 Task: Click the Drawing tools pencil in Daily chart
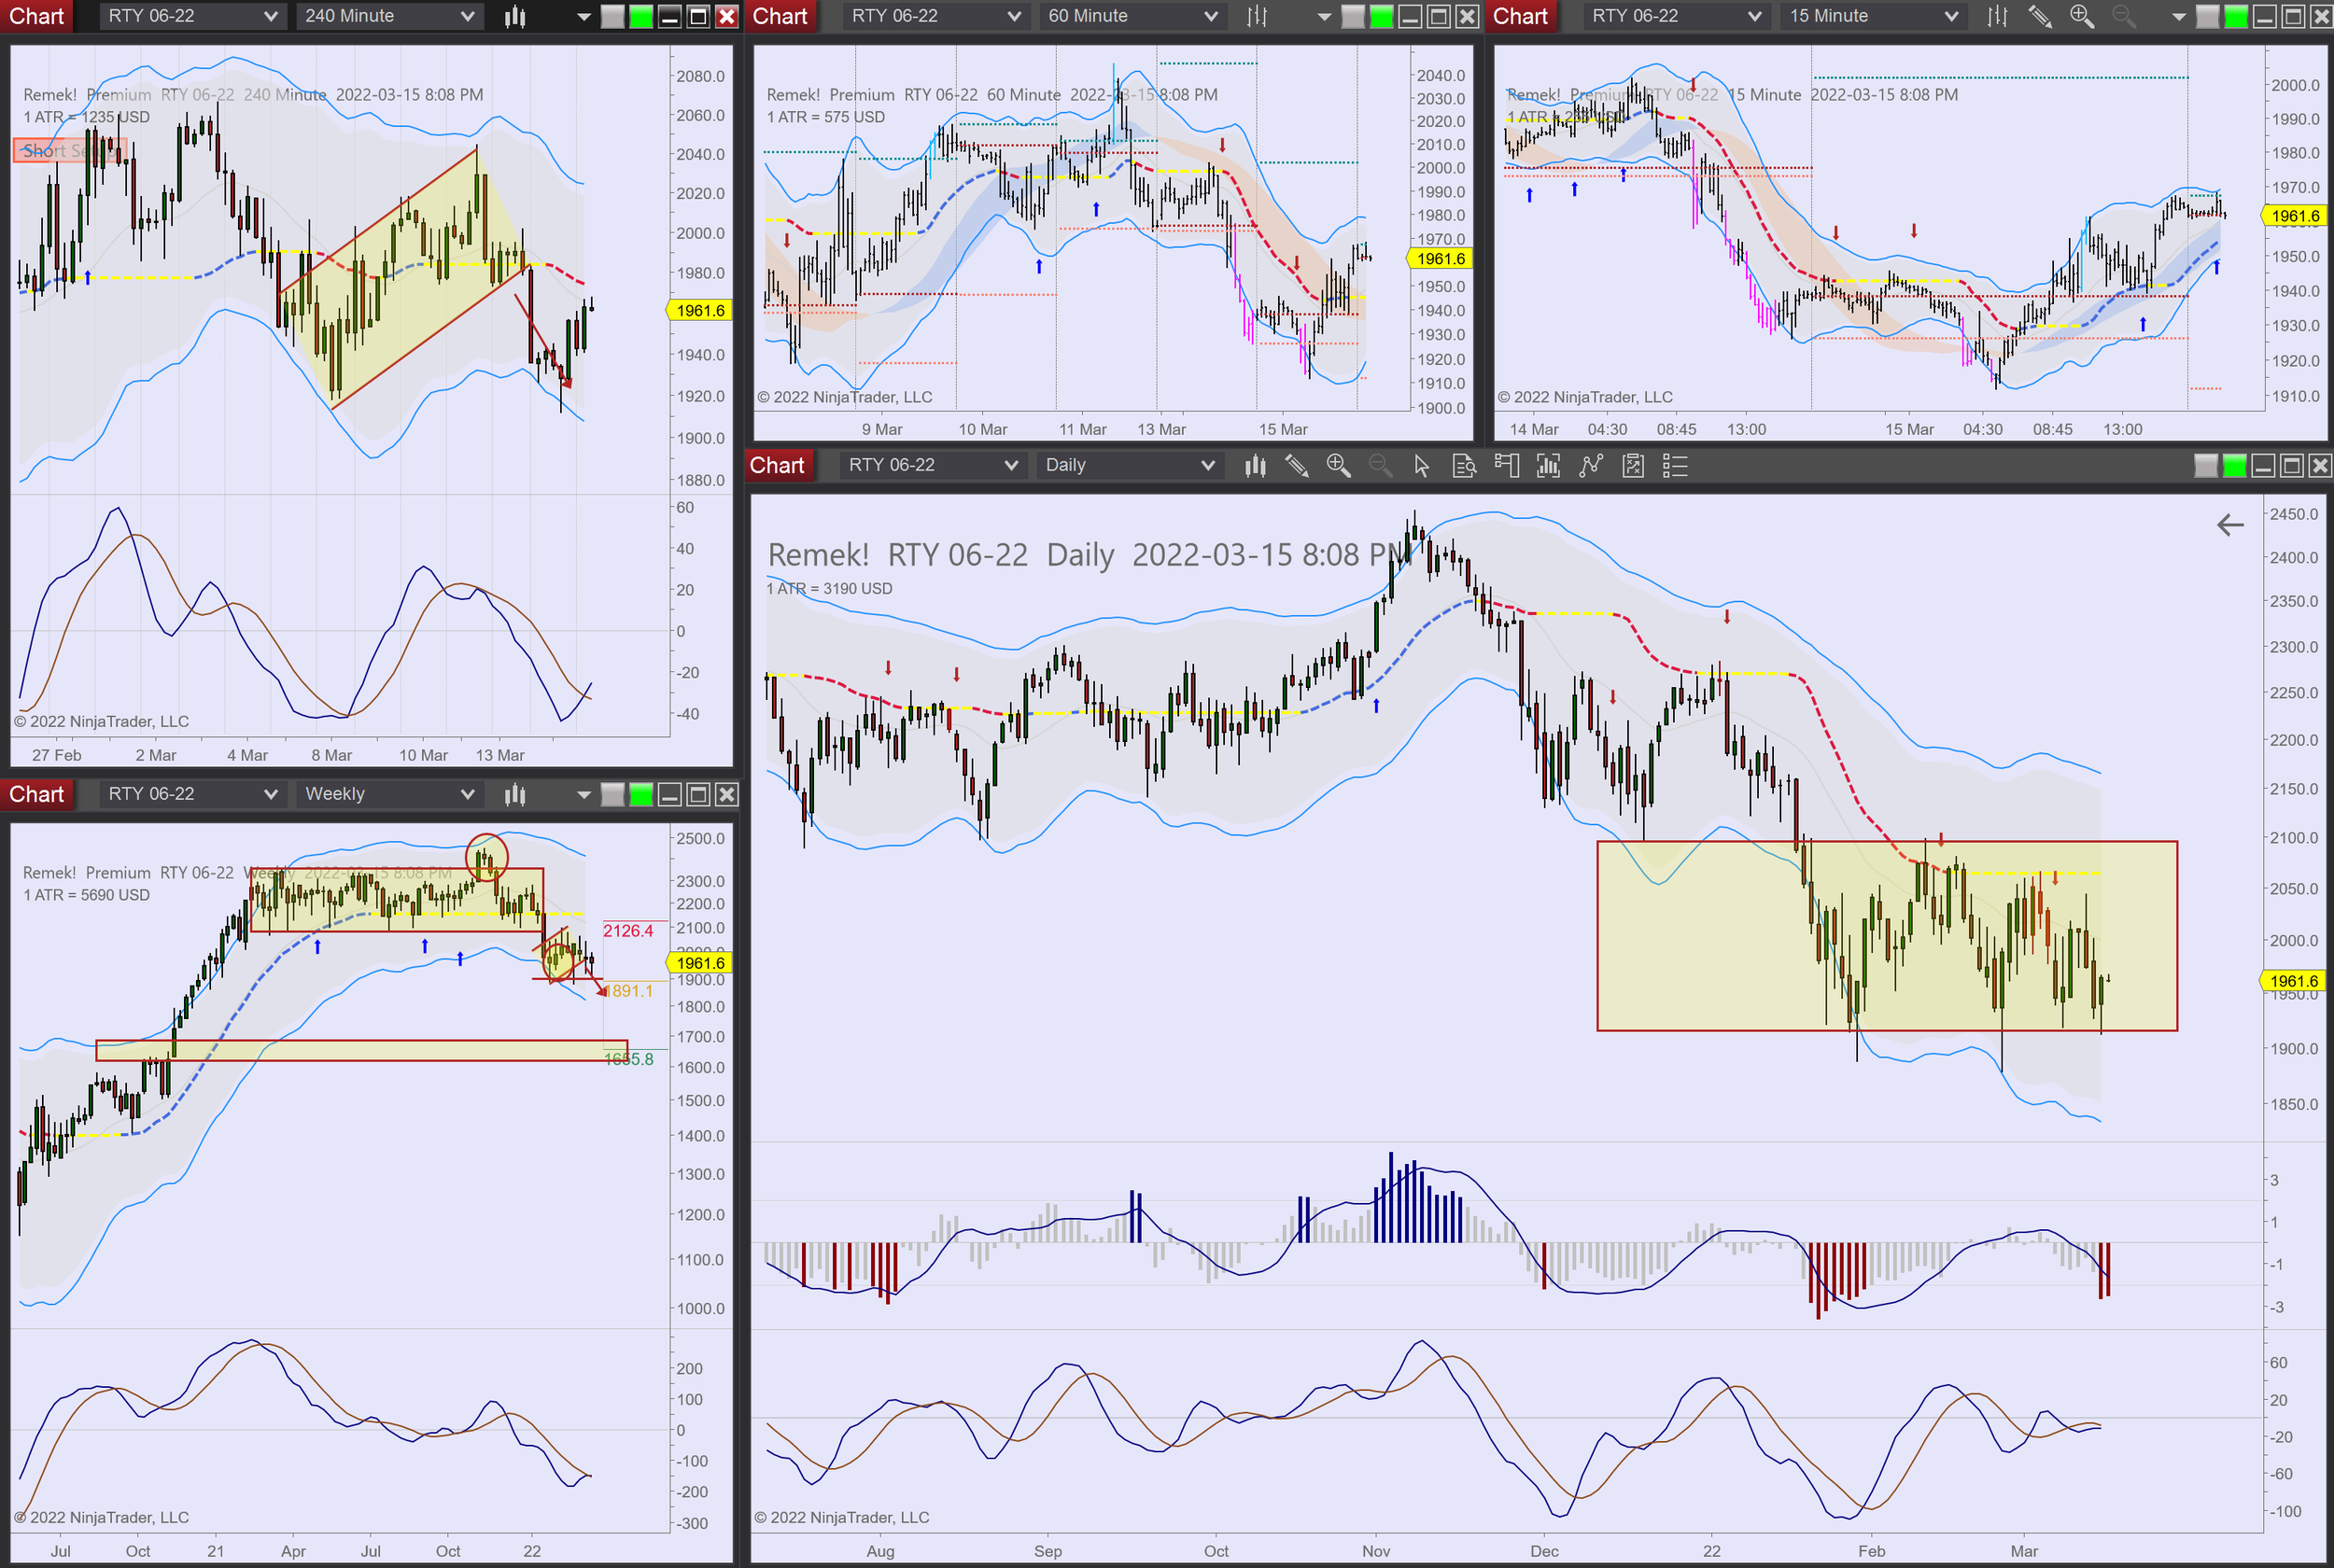pyautogui.click(x=1297, y=465)
